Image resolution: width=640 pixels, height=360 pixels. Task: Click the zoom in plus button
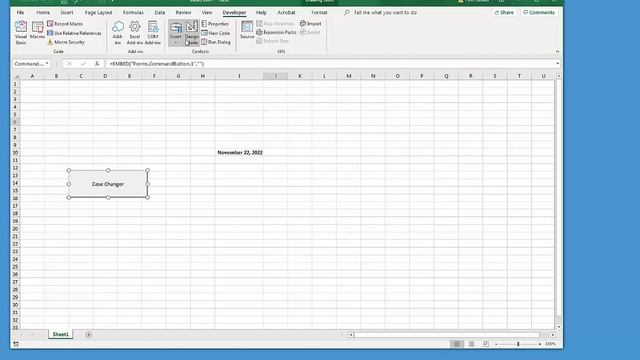pos(540,344)
